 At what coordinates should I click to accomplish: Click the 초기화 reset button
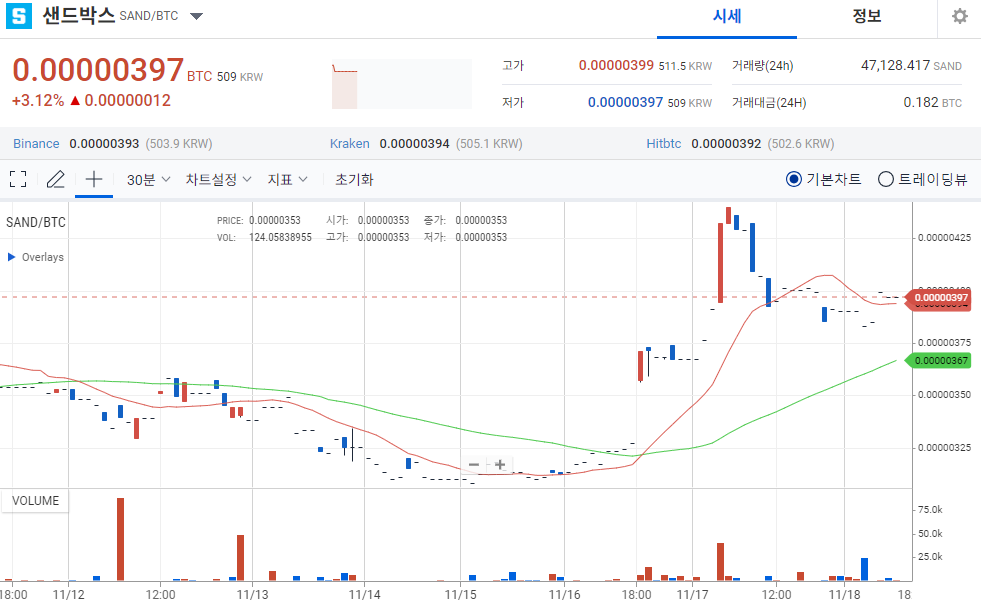point(354,180)
